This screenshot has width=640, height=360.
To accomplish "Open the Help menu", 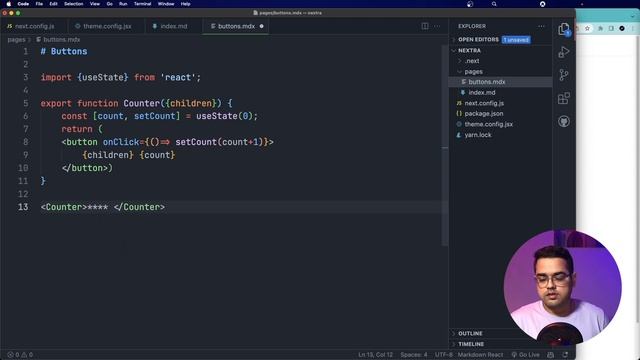I will coord(186,4).
